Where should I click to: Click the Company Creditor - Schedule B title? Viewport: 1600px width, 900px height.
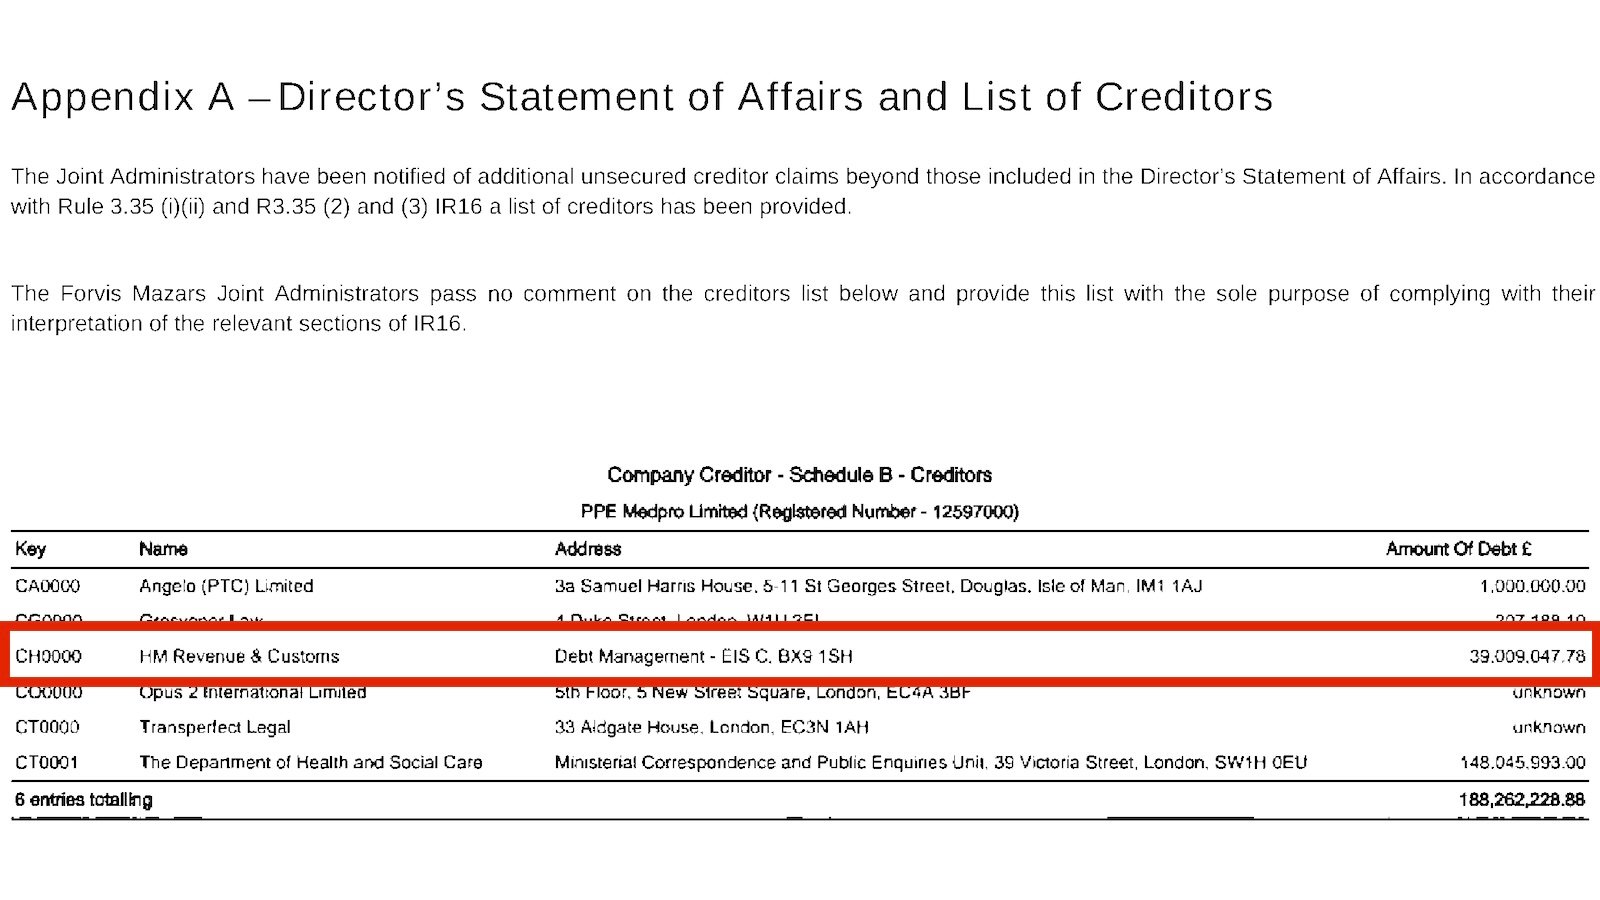click(x=799, y=475)
